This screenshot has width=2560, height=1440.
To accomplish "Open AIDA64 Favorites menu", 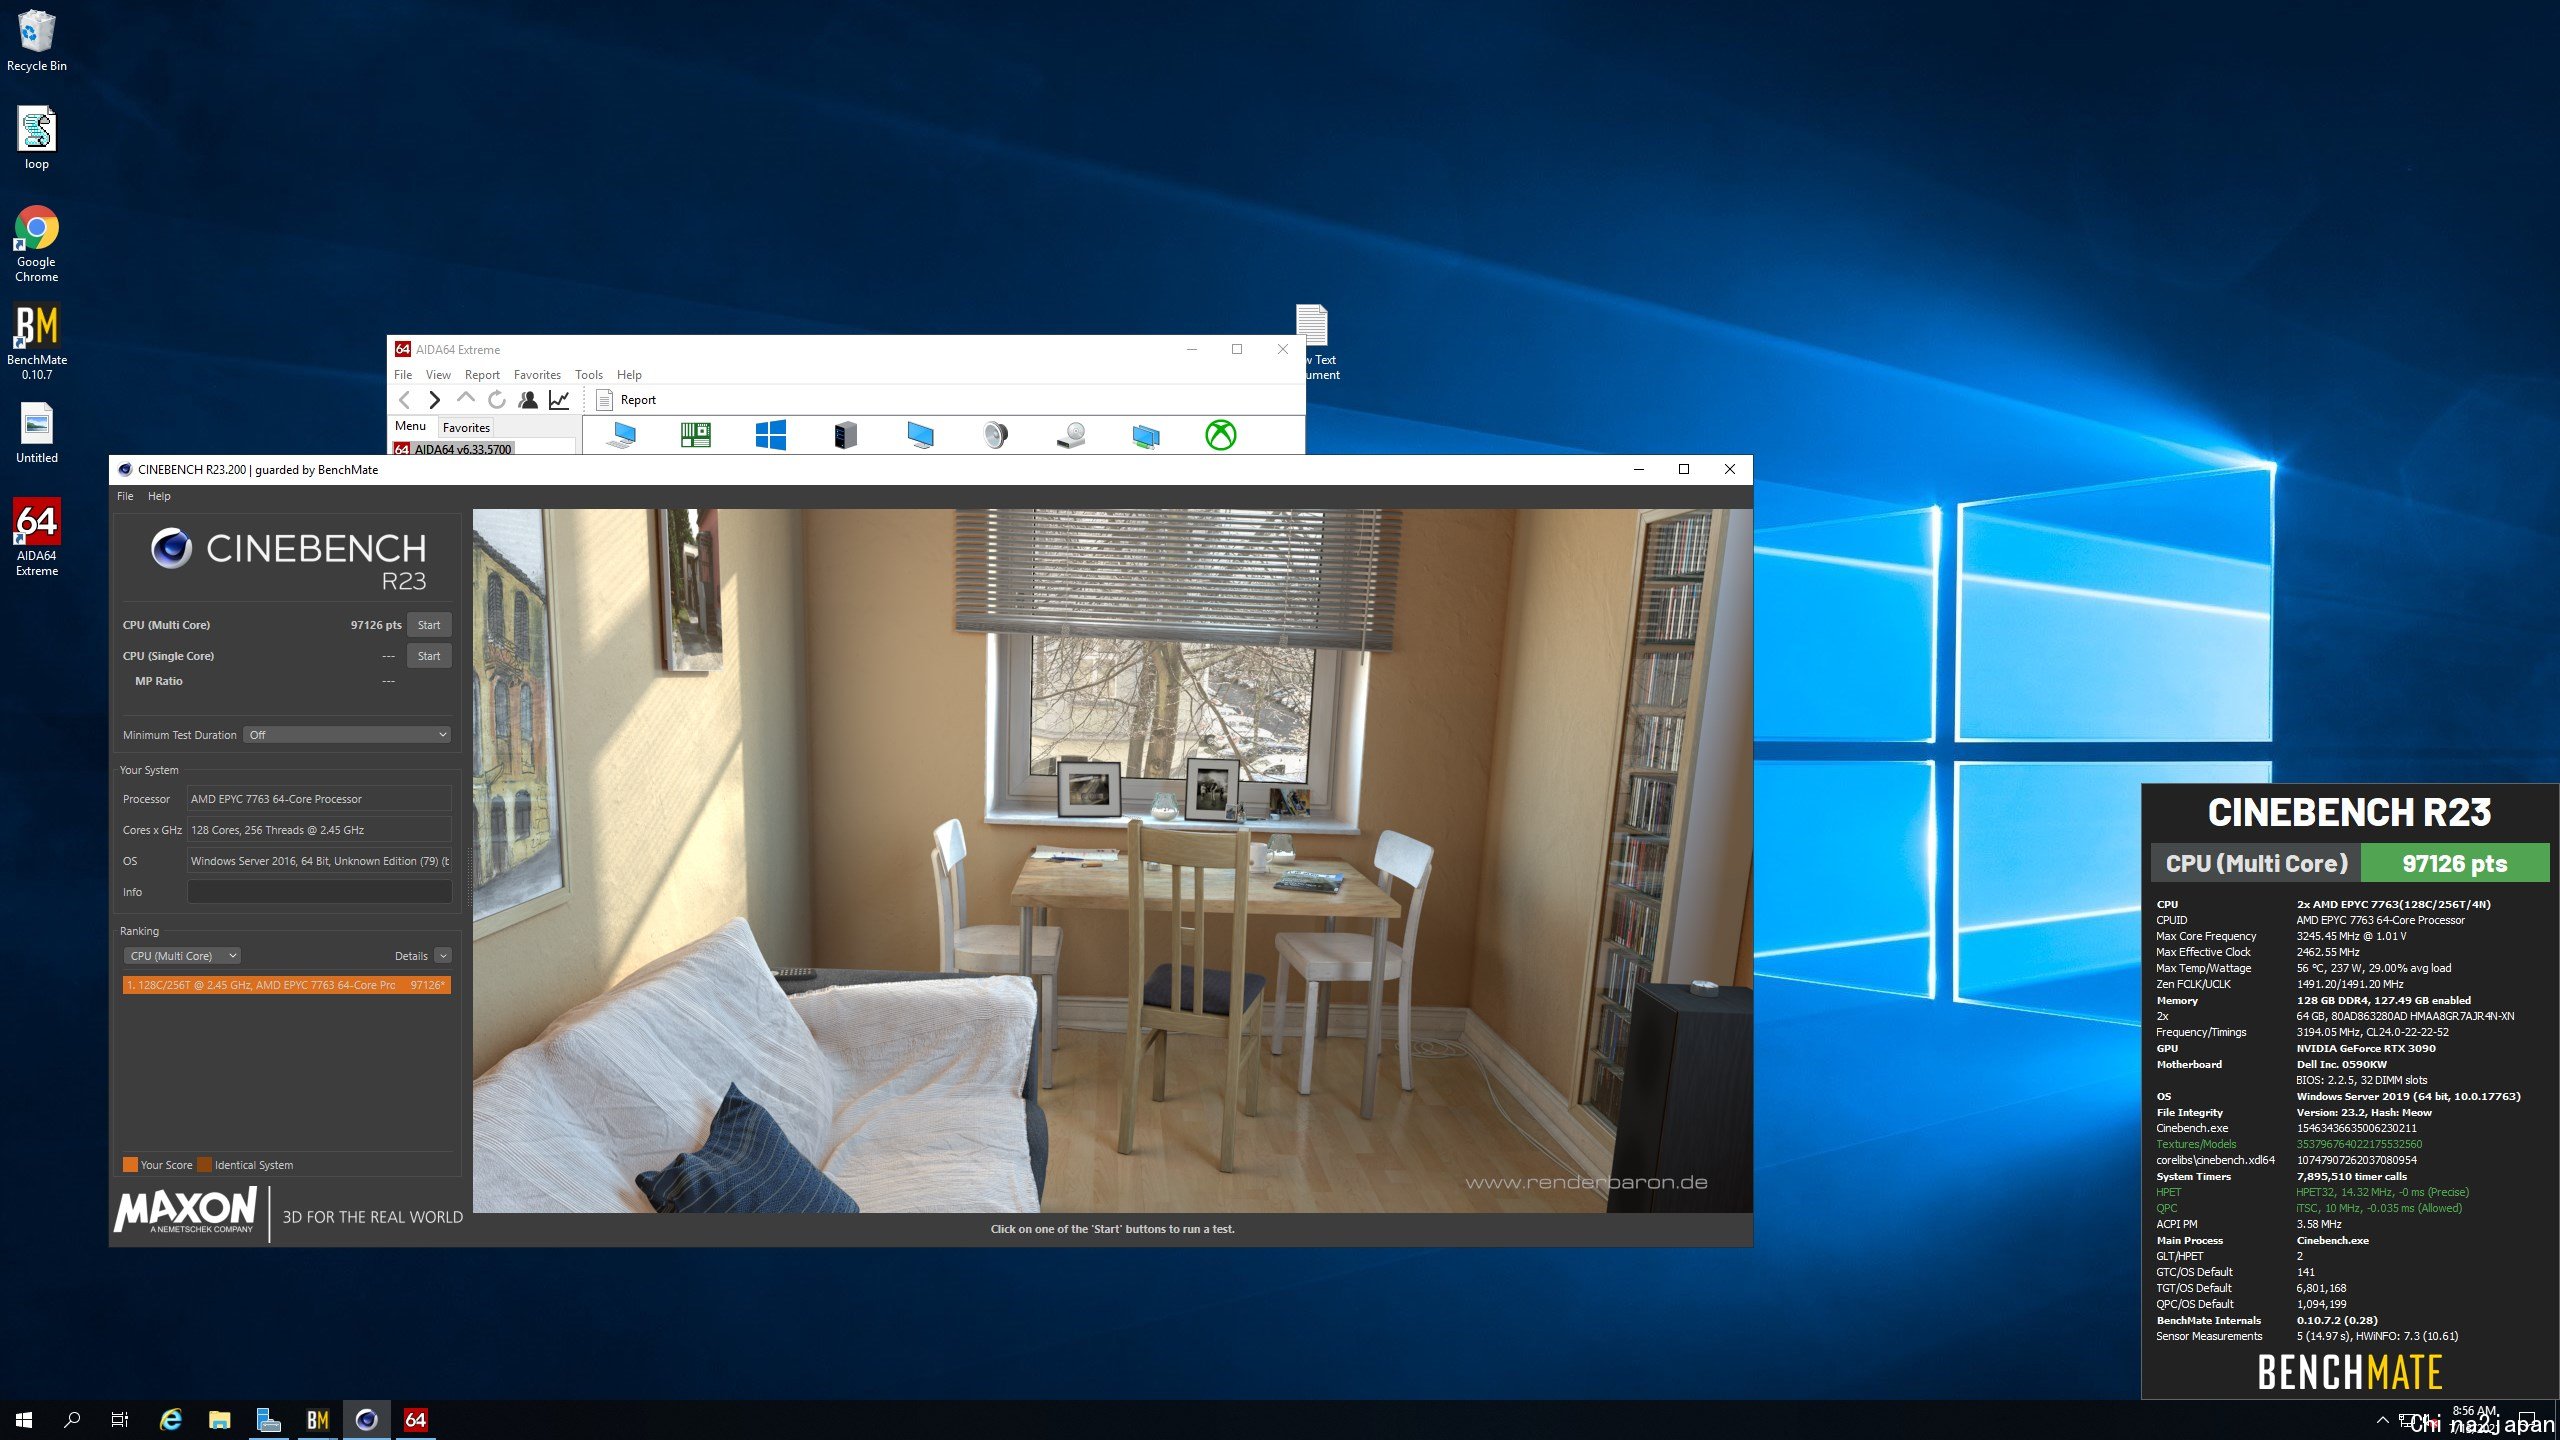I will tap(537, 375).
